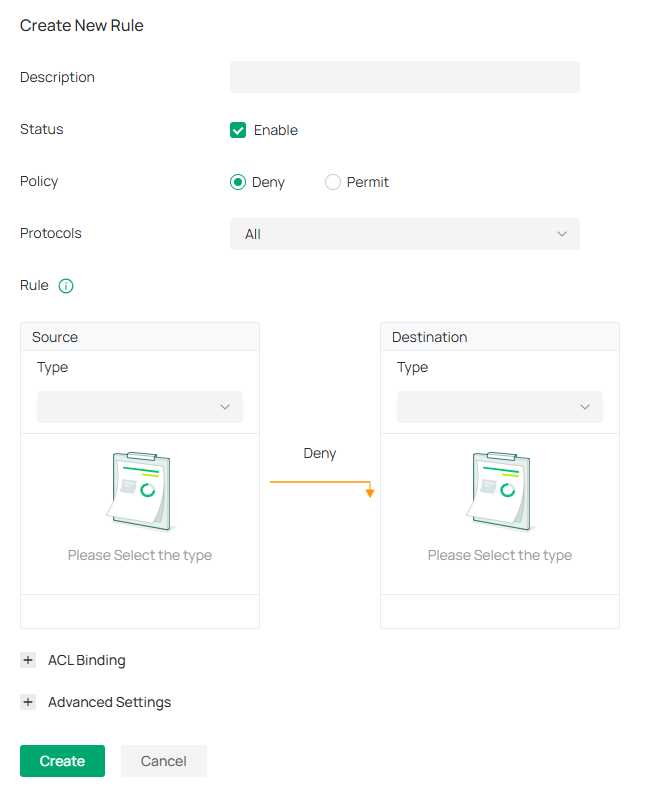
Task: Click the orange Deny arrow between panels
Action: pyautogui.click(x=320, y=484)
